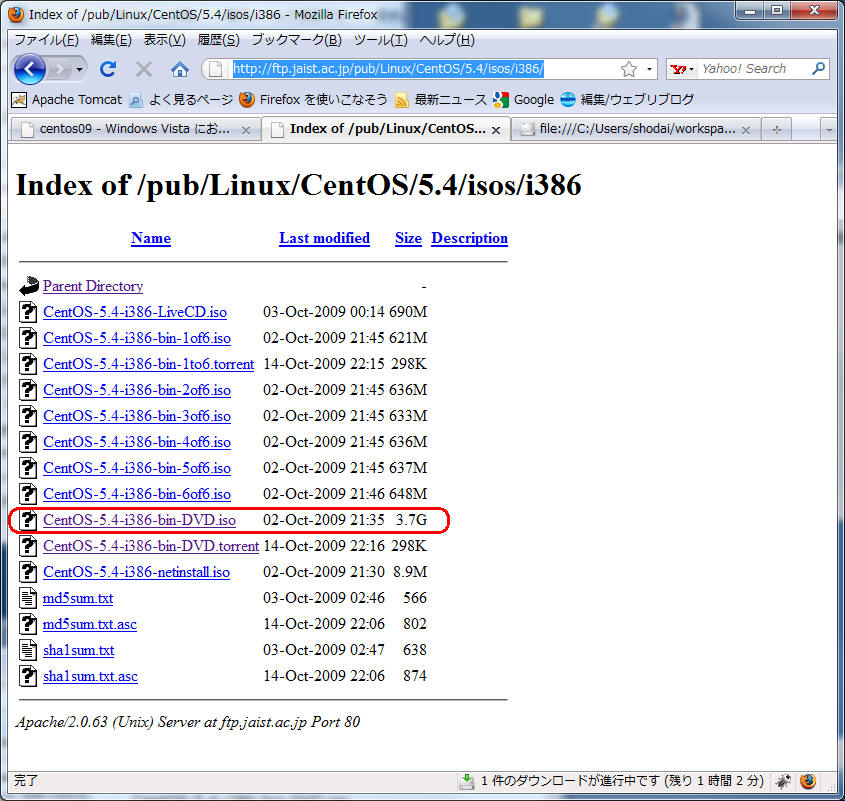Viewport: 845px width, 801px height.
Task: Switch to the centos09 - Windows Vista tab
Action: pos(130,129)
